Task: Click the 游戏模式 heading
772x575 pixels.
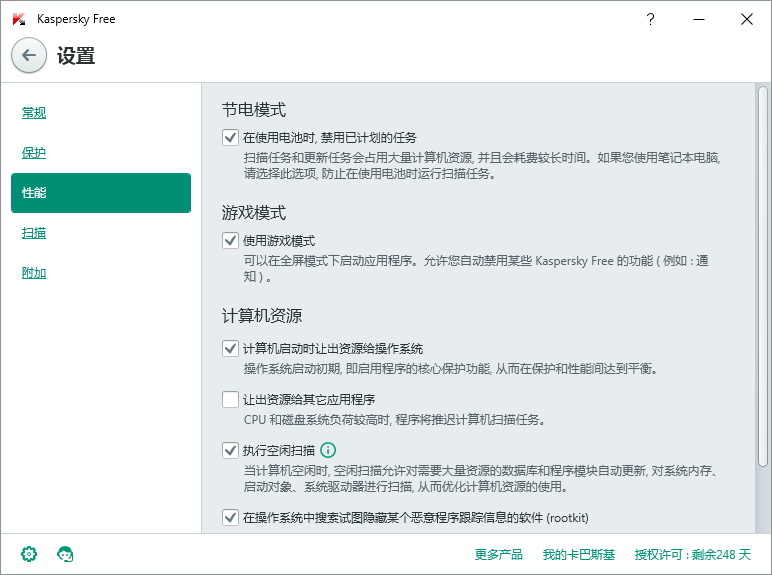Action: [254, 213]
